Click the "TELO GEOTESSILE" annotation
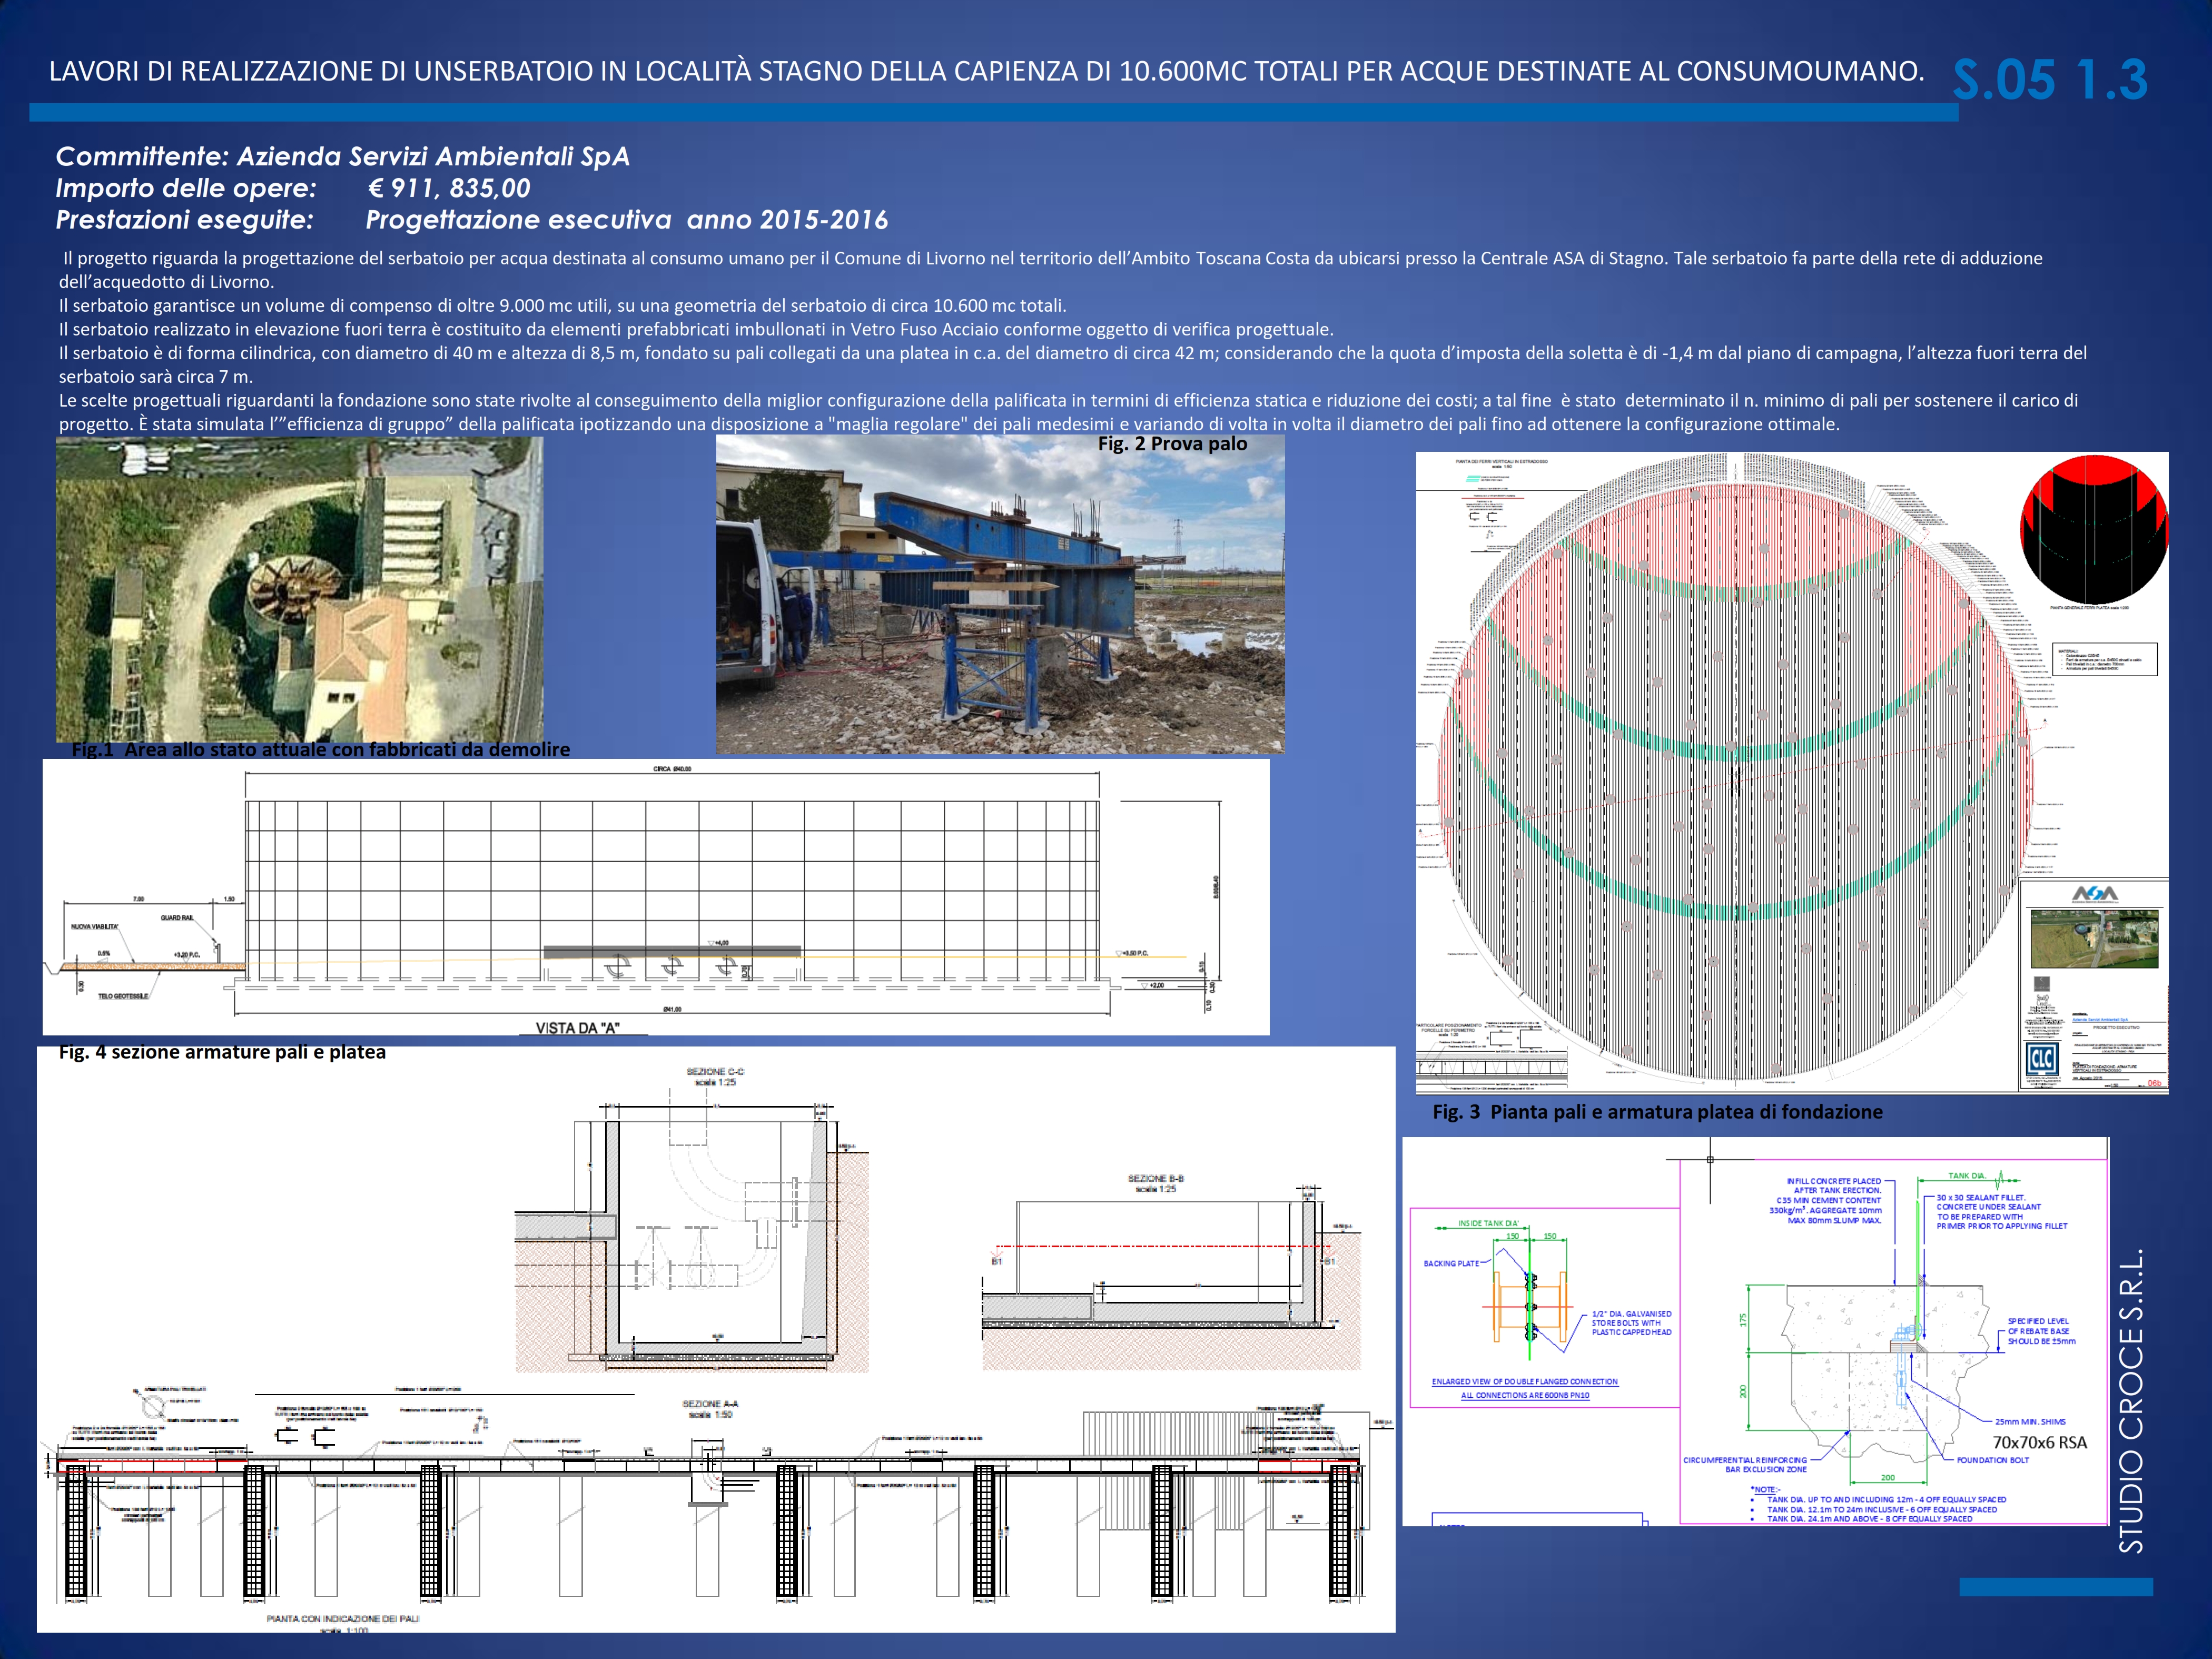This screenshot has height=1659, width=2212. point(122,997)
